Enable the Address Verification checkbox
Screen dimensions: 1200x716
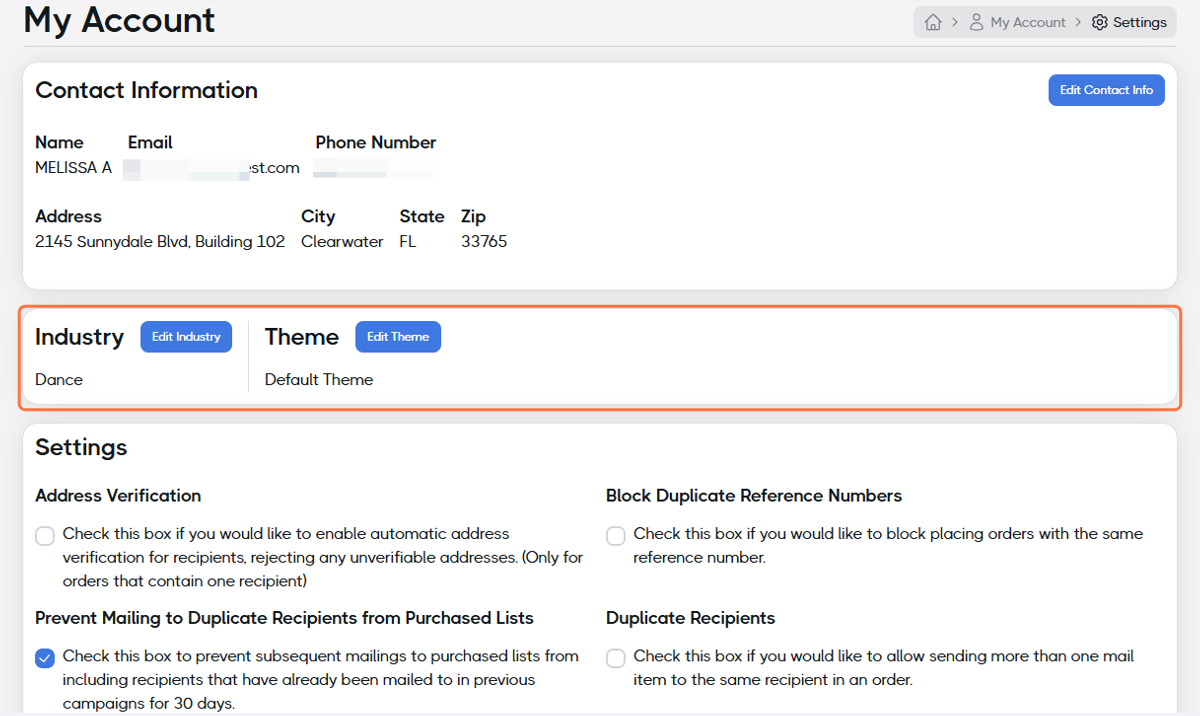(45, 536)
